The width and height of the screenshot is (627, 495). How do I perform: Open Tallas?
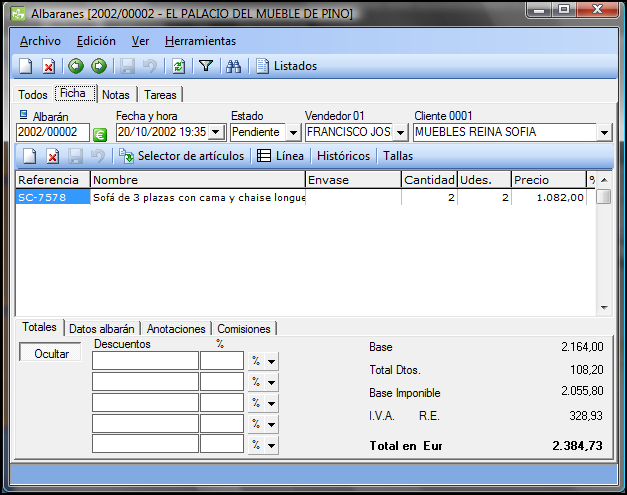tap(398, 156)
